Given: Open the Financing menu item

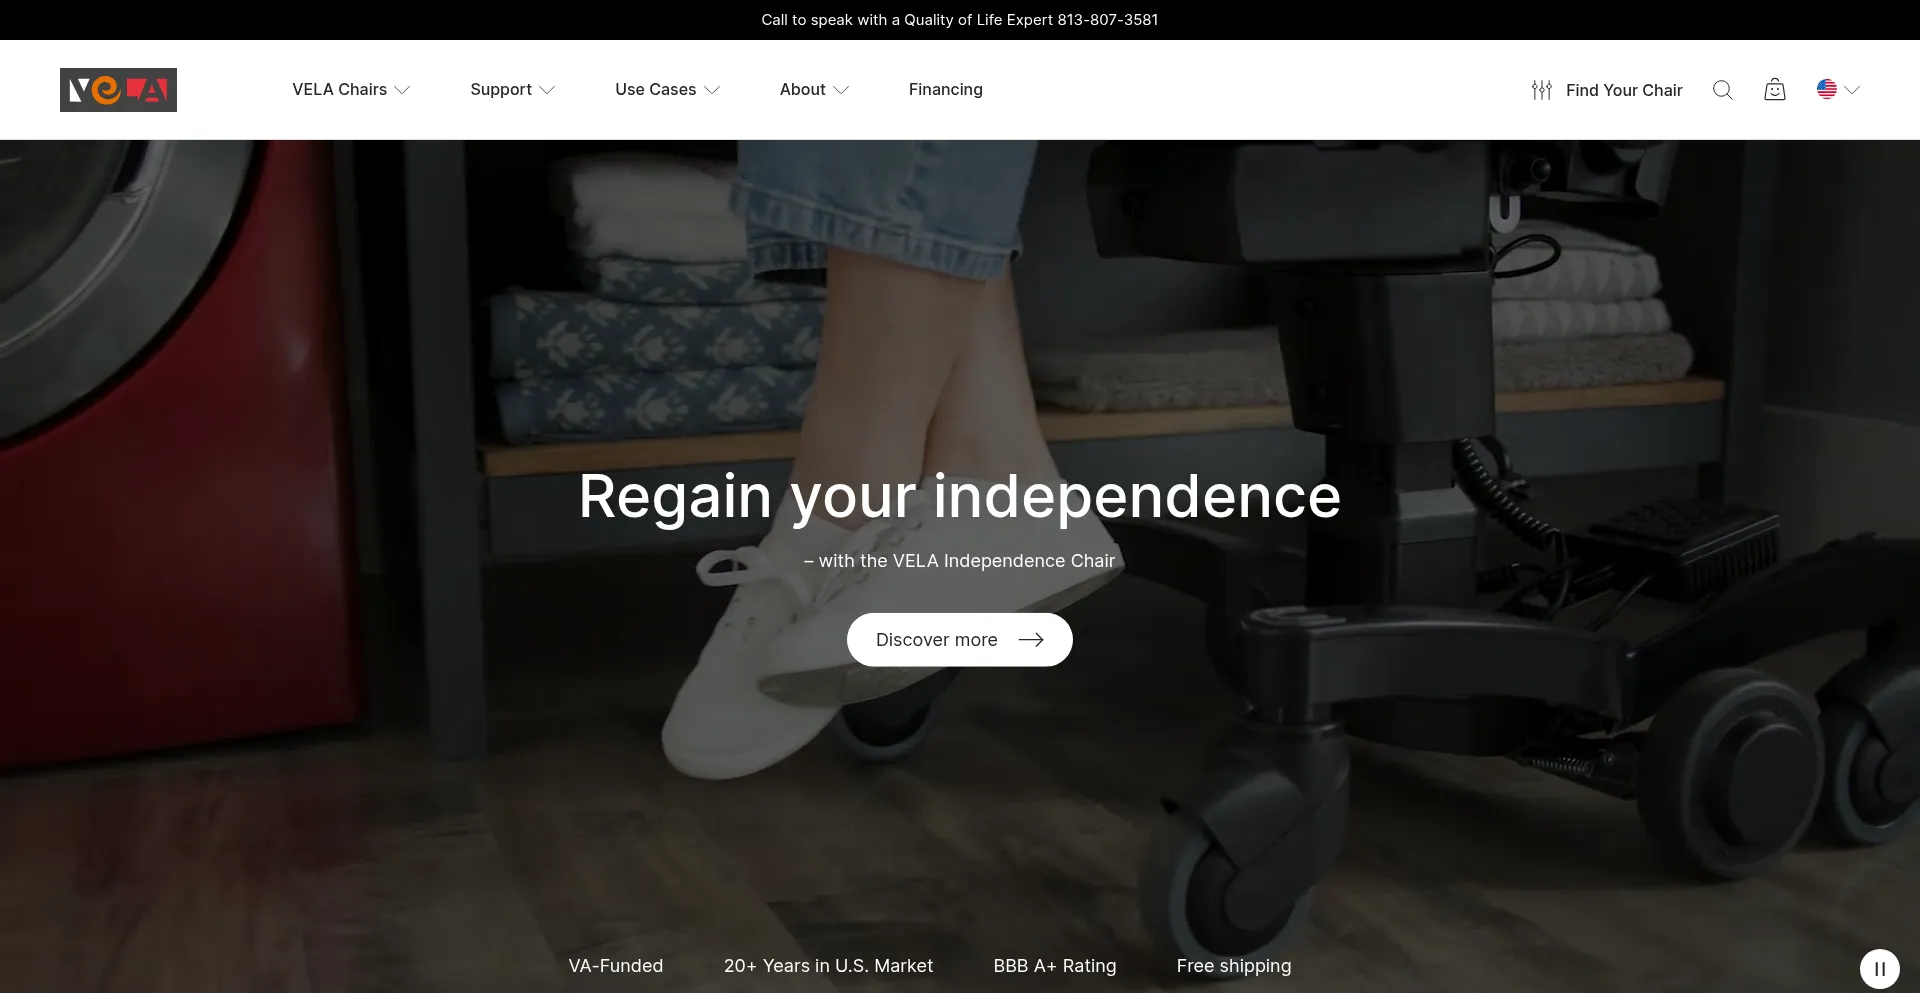Looking at the screenshot, I should [x=946, y=89].
